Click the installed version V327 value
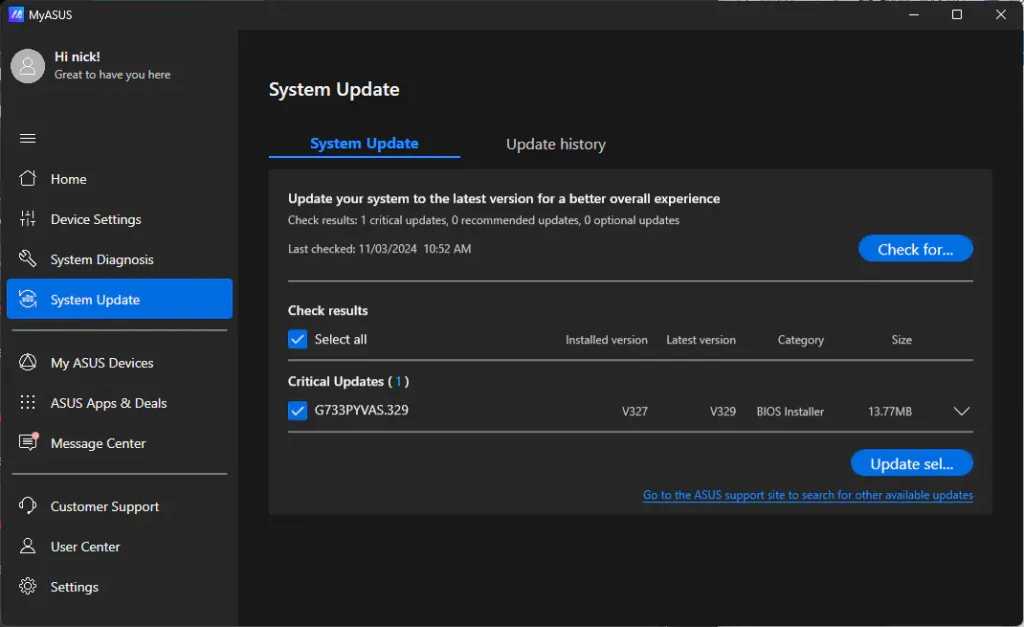This screenshot has width=1024, height=627. click(x=634, y=411)
